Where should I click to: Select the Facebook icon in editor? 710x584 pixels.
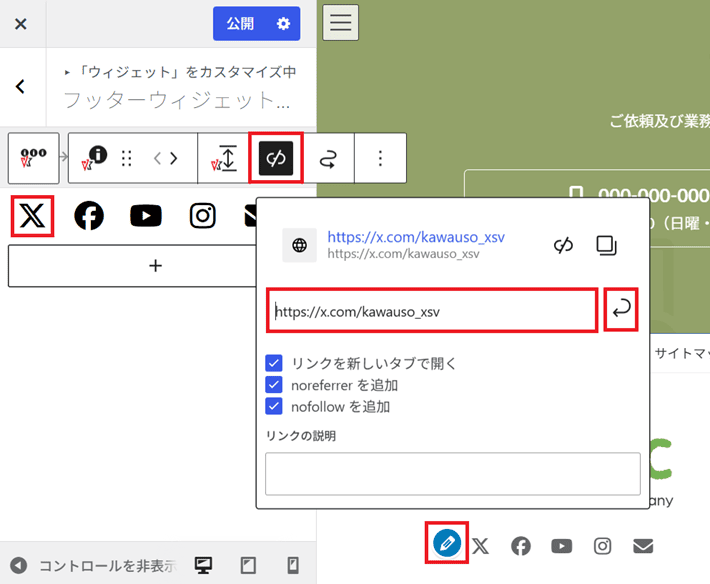89,216
